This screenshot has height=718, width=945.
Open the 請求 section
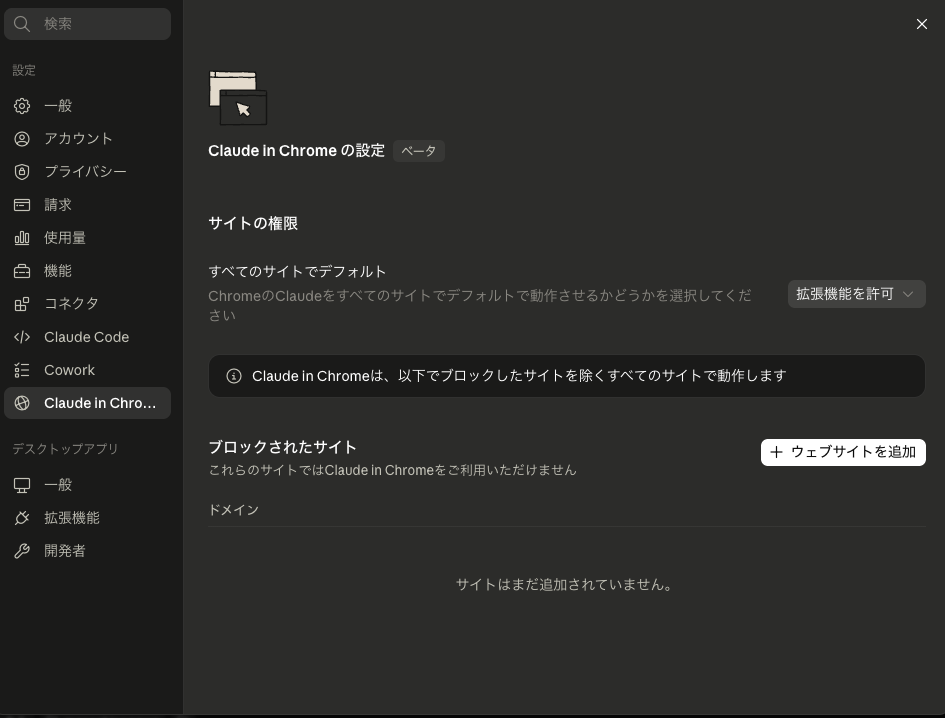(x=87, y=205)
